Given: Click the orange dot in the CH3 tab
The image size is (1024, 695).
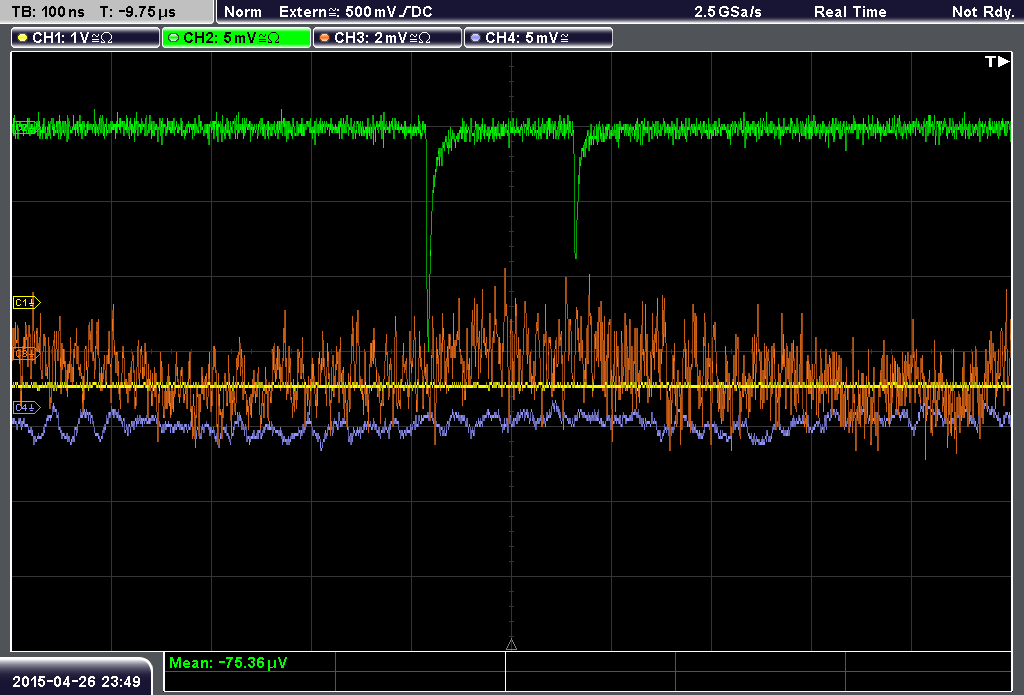Looking at the screenshot, I should pyautogui.click(x=325, y=38).
